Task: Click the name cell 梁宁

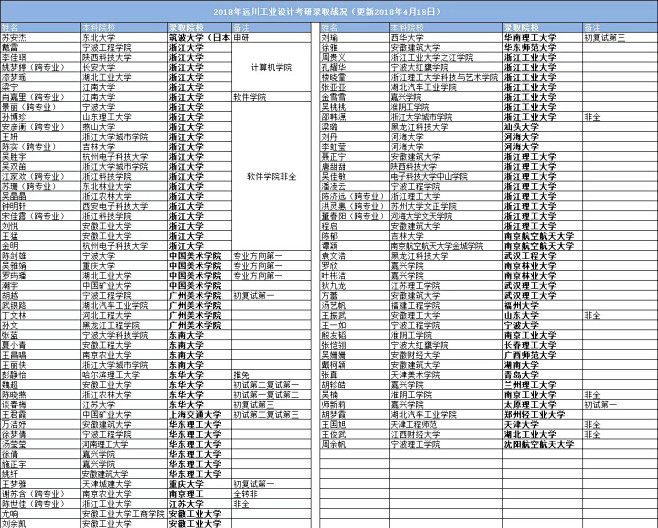Action: tap(41, 87)
